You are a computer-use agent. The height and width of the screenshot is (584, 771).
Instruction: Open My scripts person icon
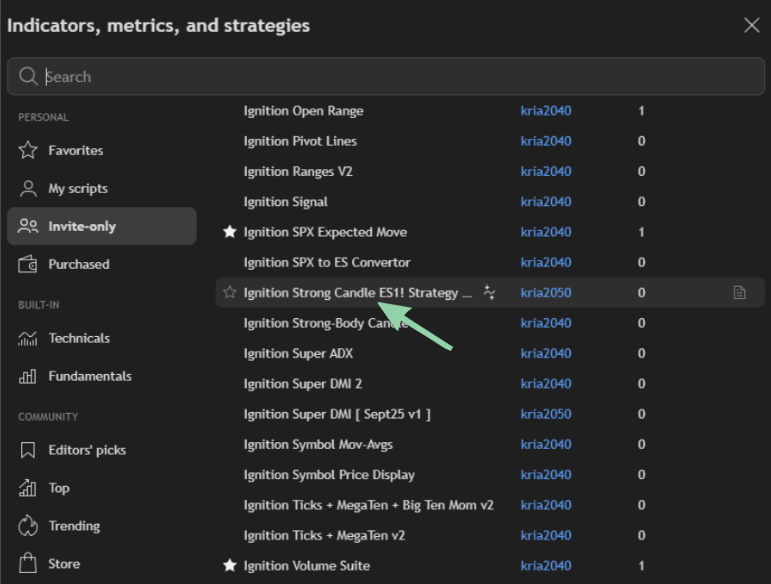tap(28, 189)
